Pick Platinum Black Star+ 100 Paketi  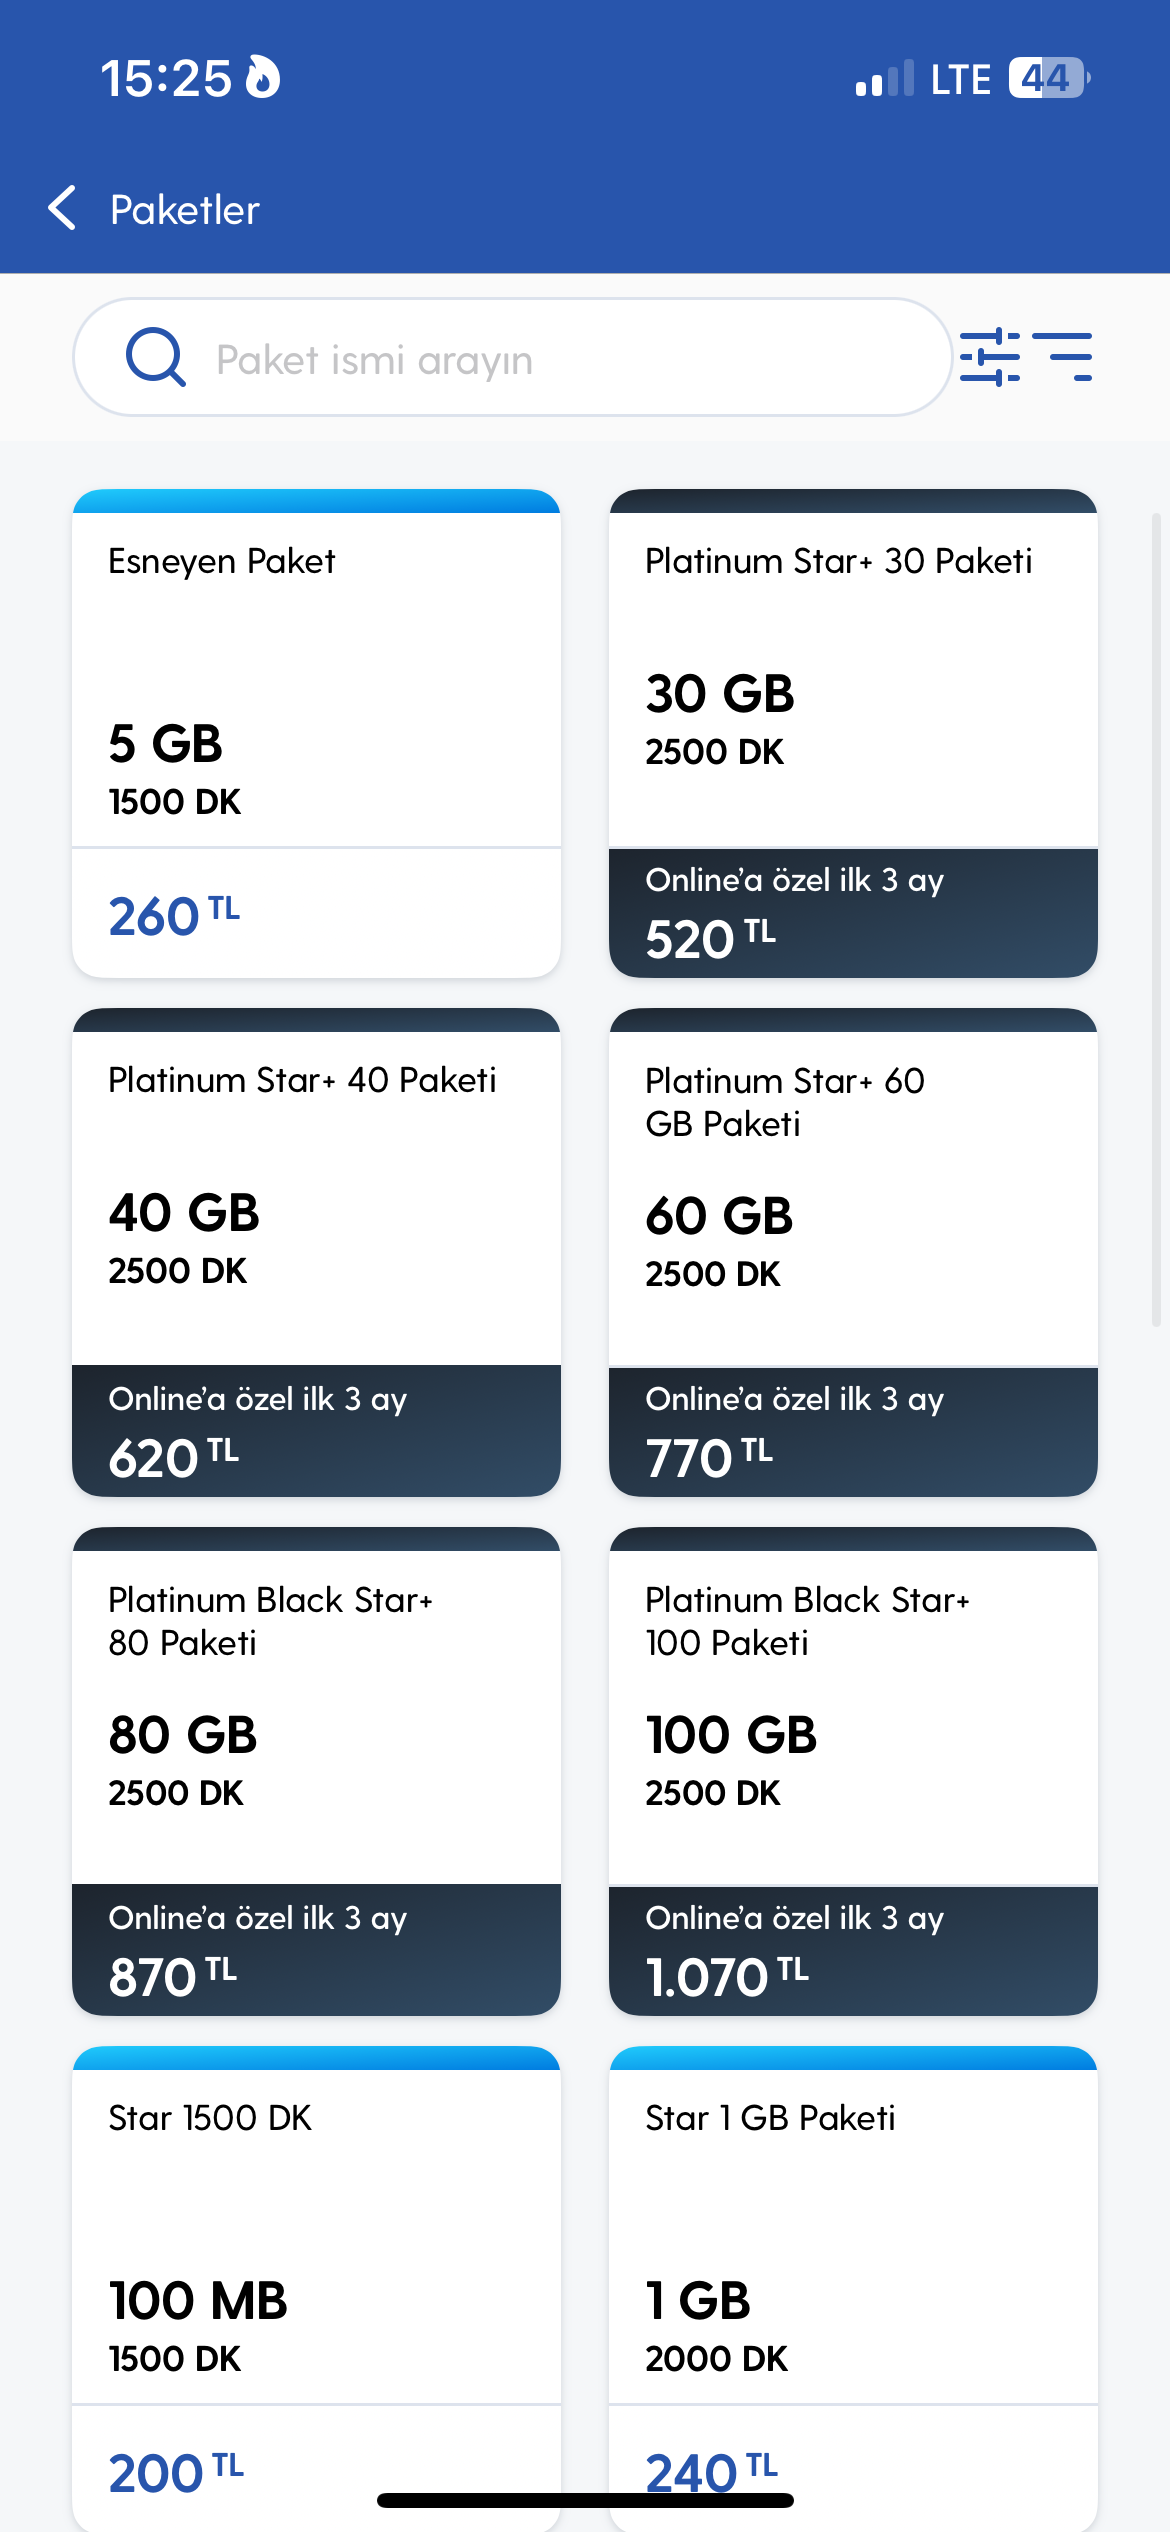click(853, 1771)
